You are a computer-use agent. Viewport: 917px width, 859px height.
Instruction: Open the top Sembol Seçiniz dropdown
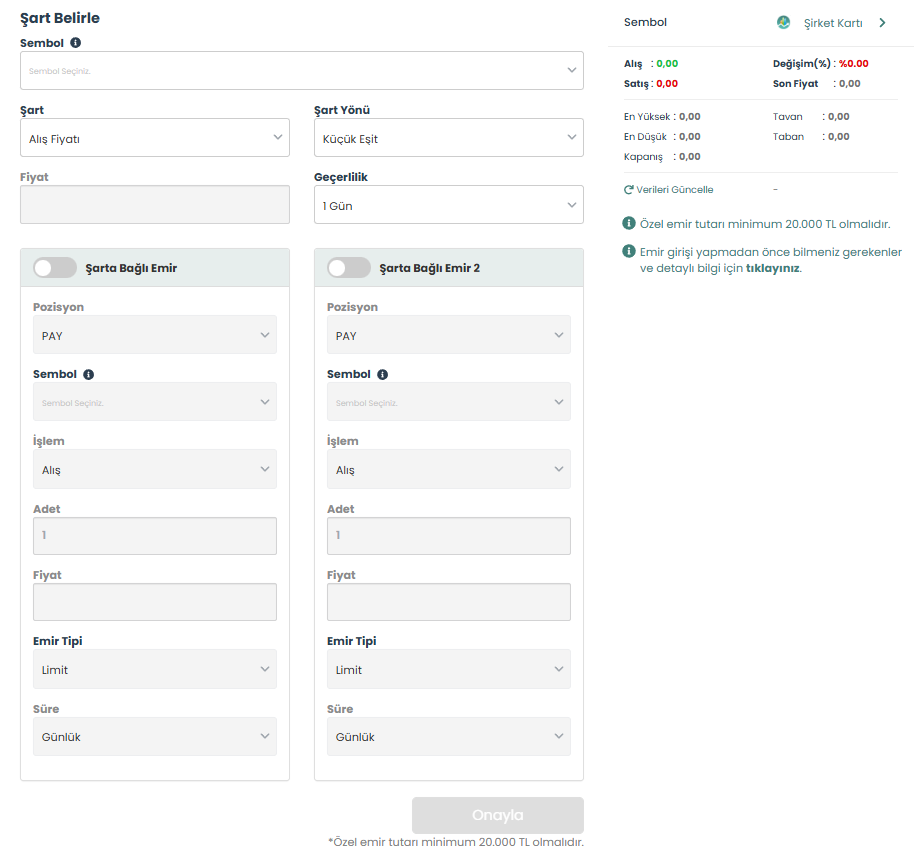301,71
